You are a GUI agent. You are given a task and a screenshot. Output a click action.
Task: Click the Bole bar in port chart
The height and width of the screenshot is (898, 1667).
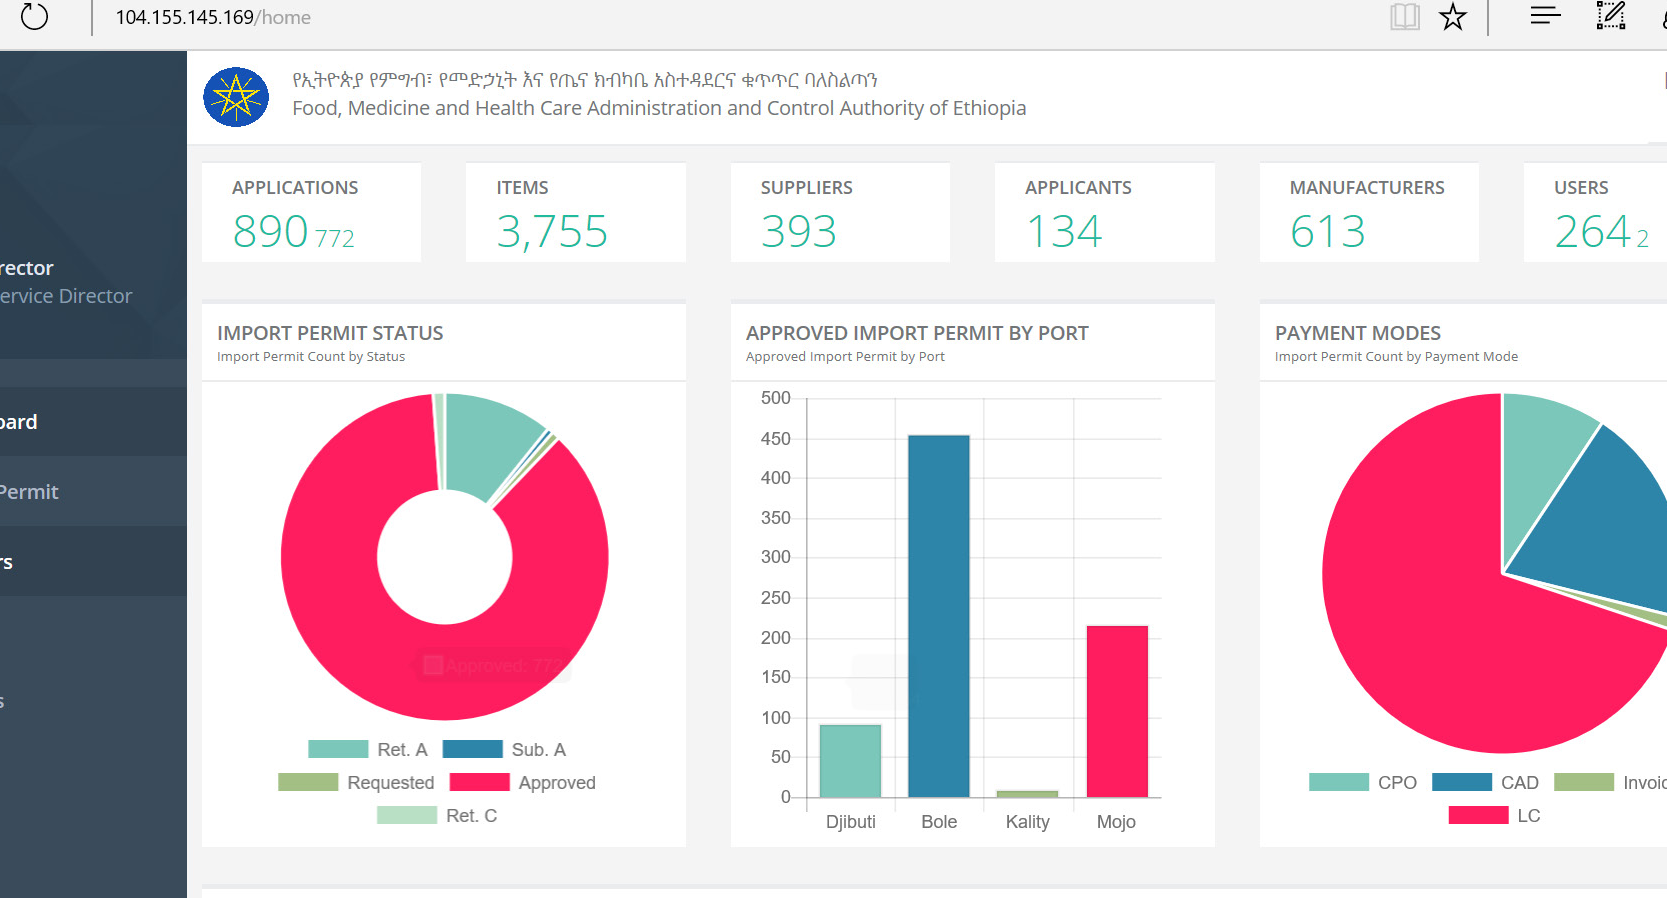938,616
